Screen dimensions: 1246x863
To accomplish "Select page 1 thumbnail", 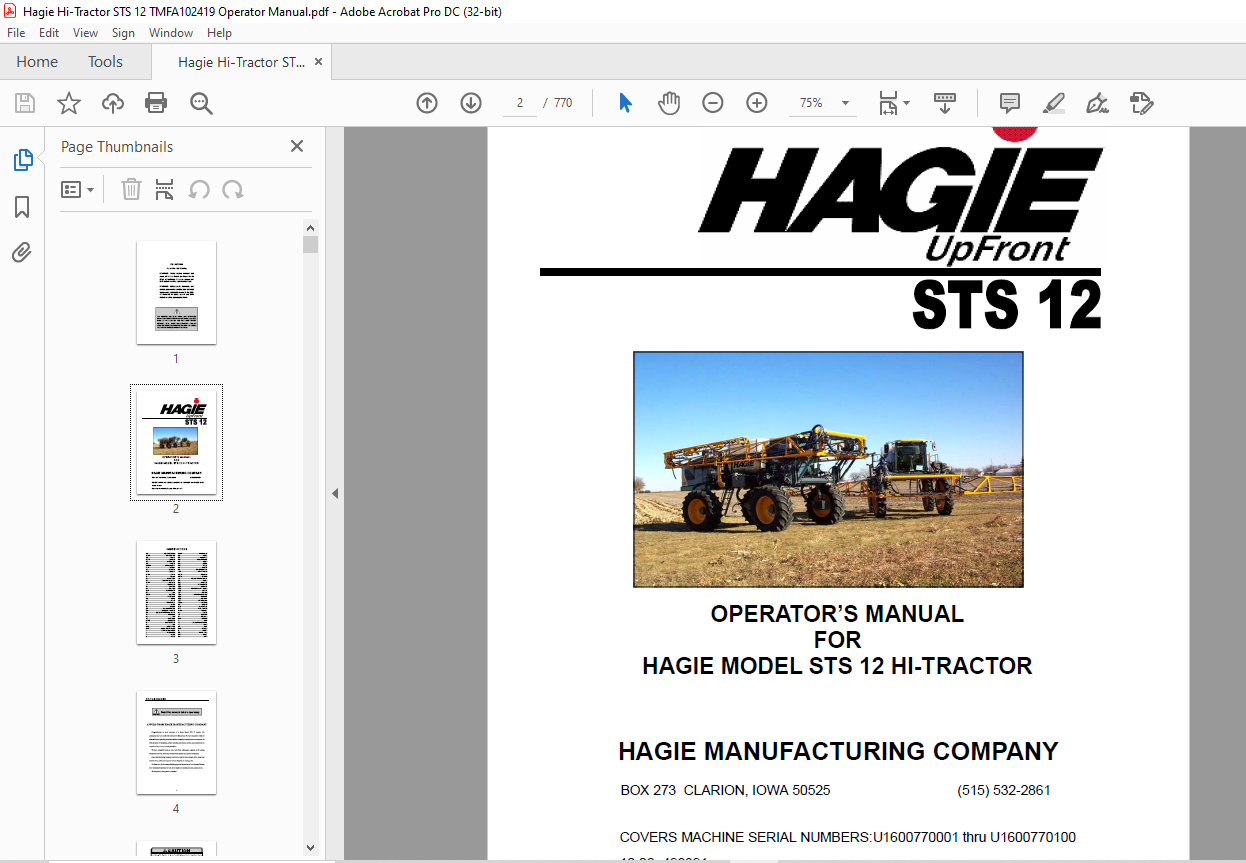I will tap(176, 292).
